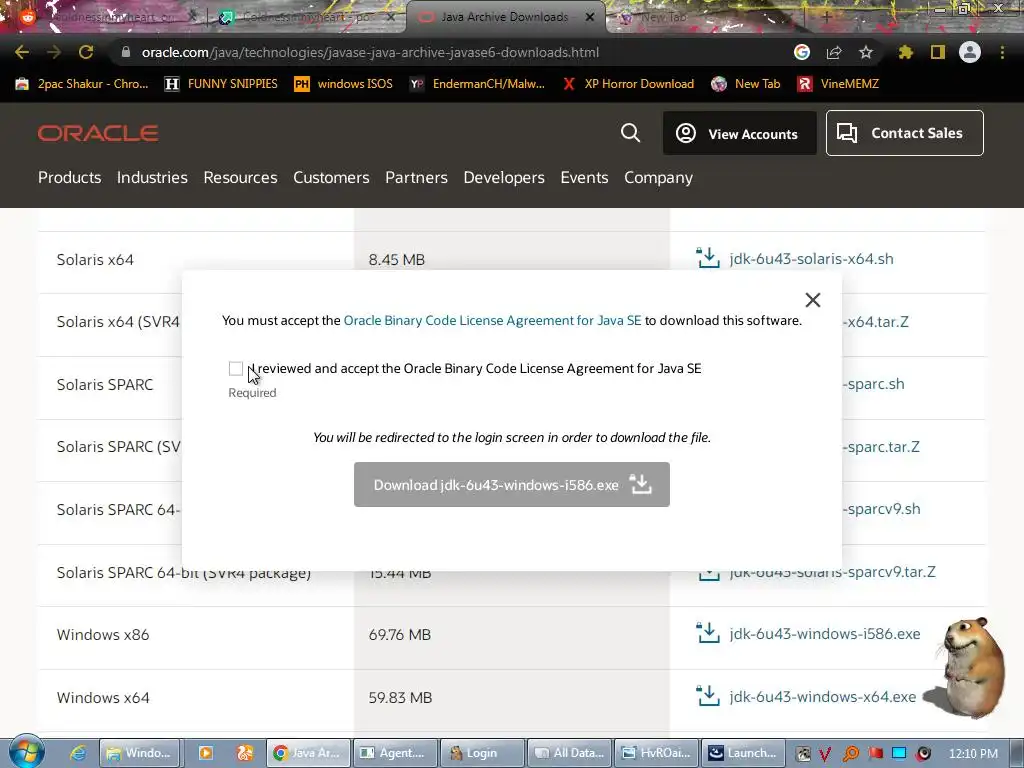Reload the current page
Screen dimensions: 1024x768
coord(86,52)
